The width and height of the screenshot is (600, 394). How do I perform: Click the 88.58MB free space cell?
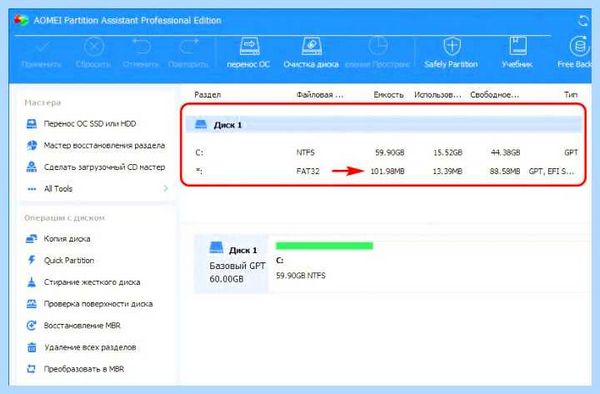[x=505, y=171]
